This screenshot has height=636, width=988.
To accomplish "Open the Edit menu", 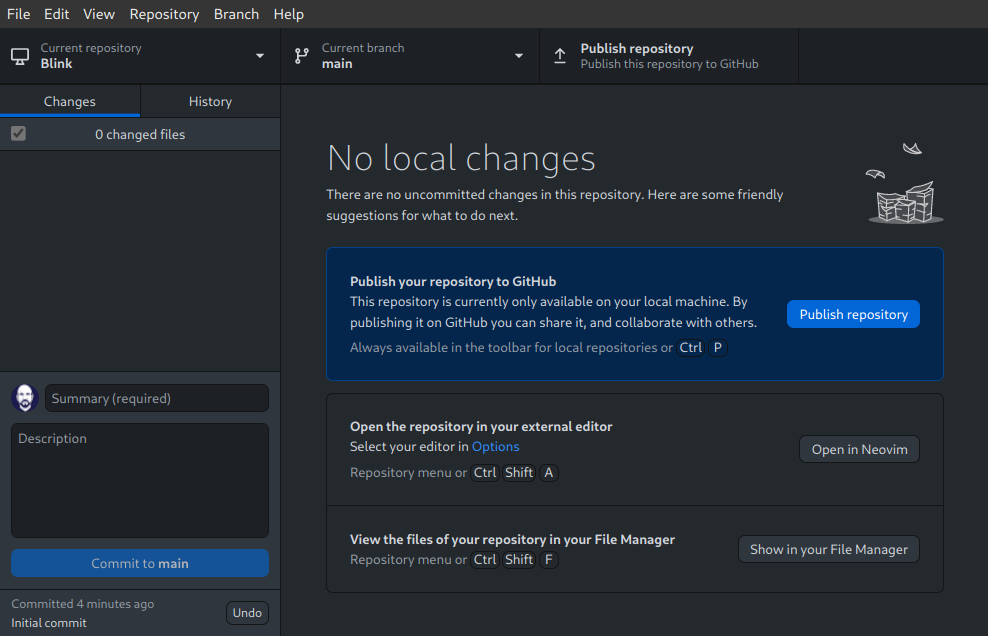I will point(56,14).
